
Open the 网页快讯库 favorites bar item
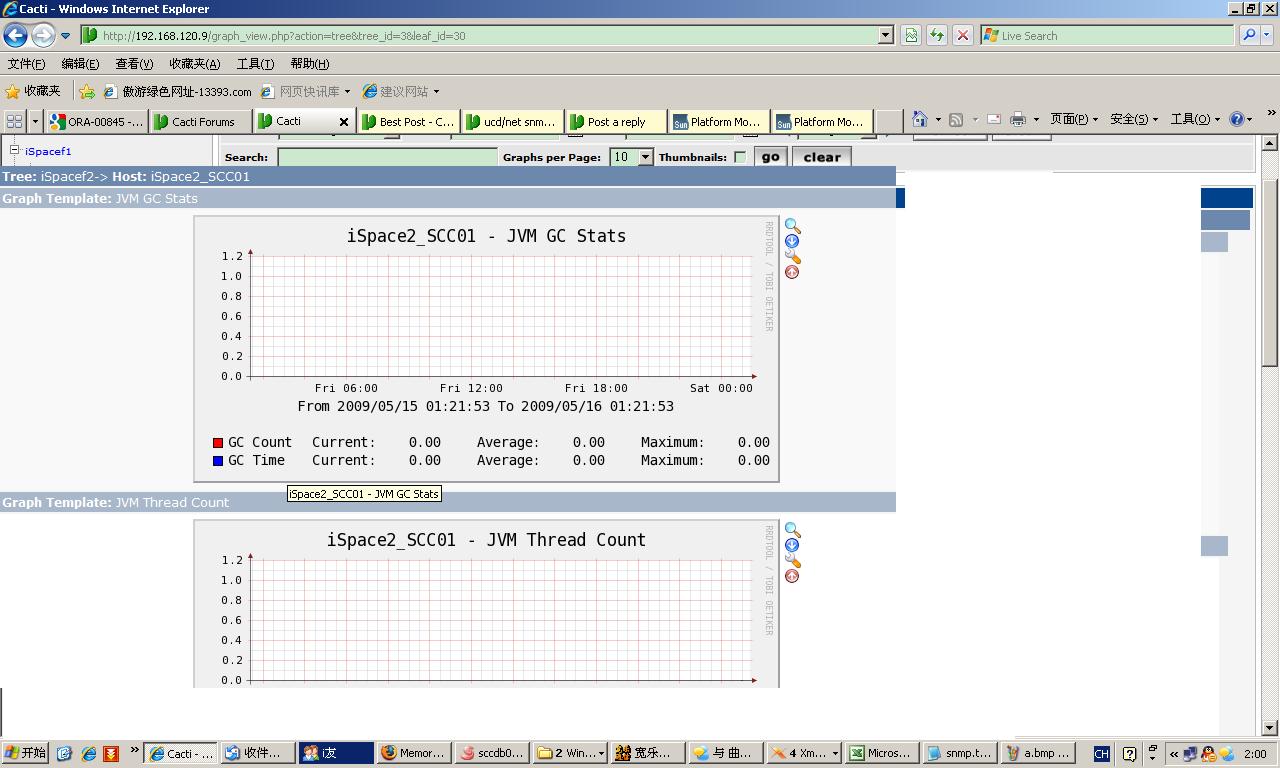pos(306,91)
